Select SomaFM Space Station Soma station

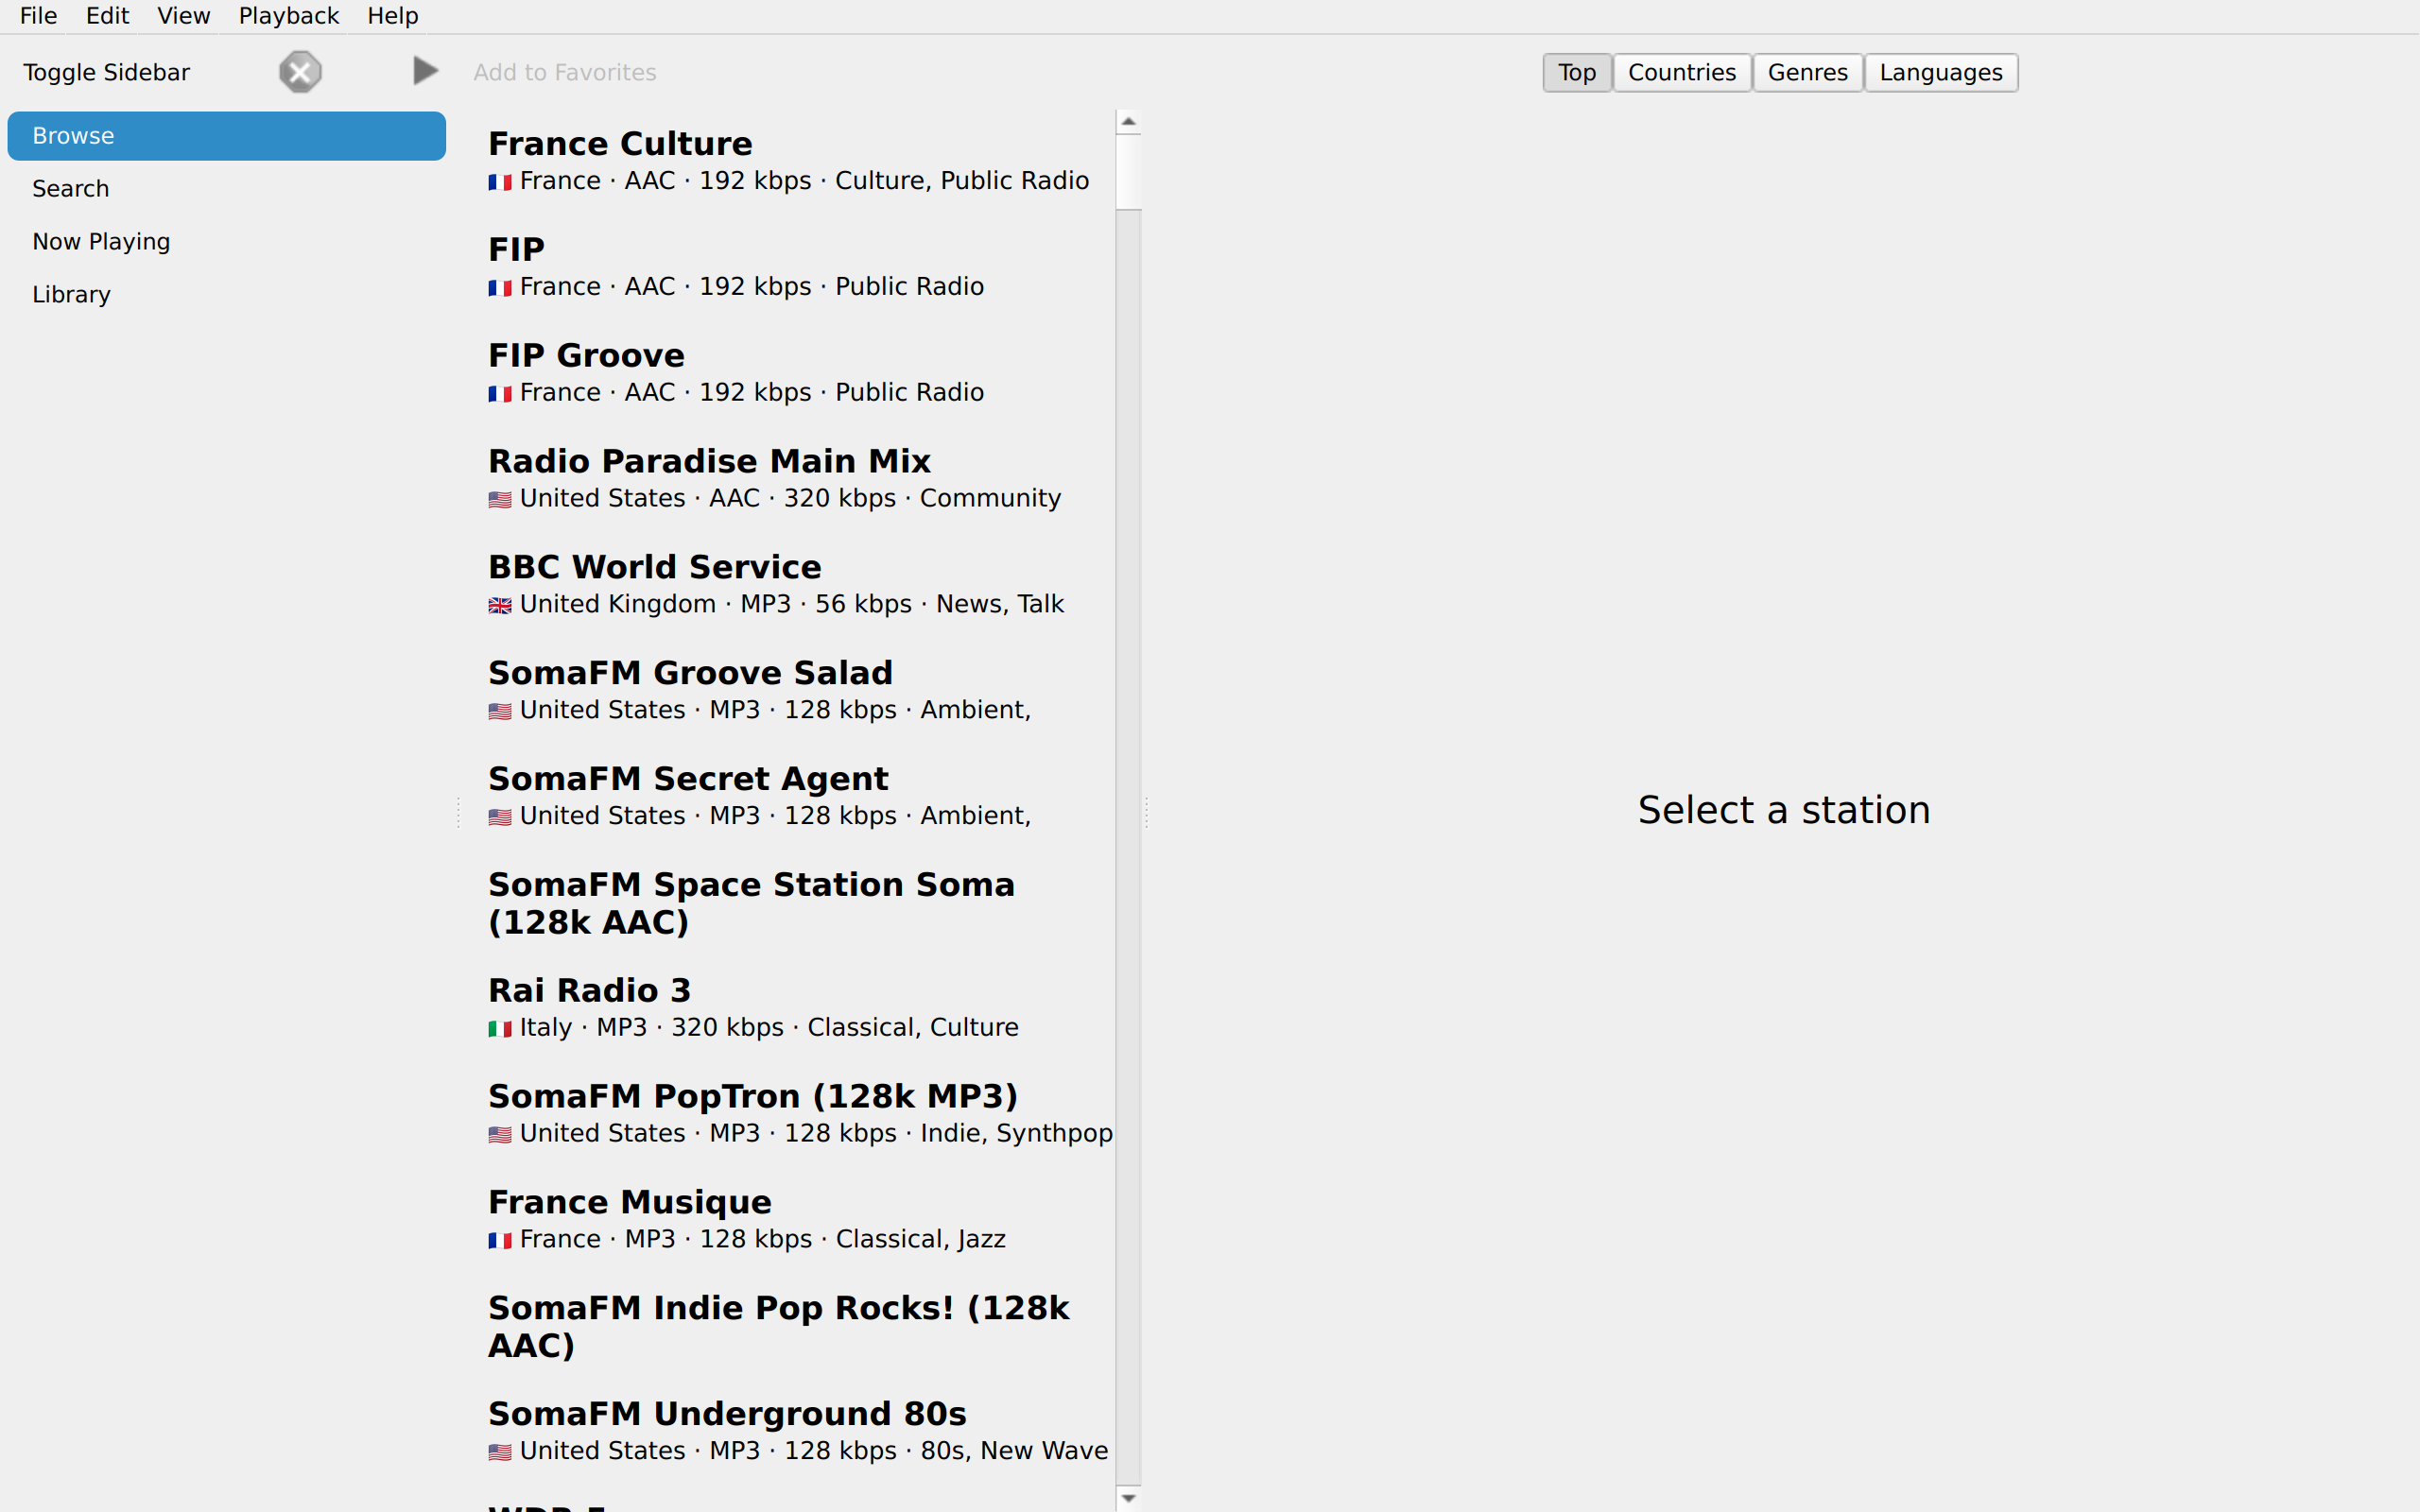click(795, 903)
